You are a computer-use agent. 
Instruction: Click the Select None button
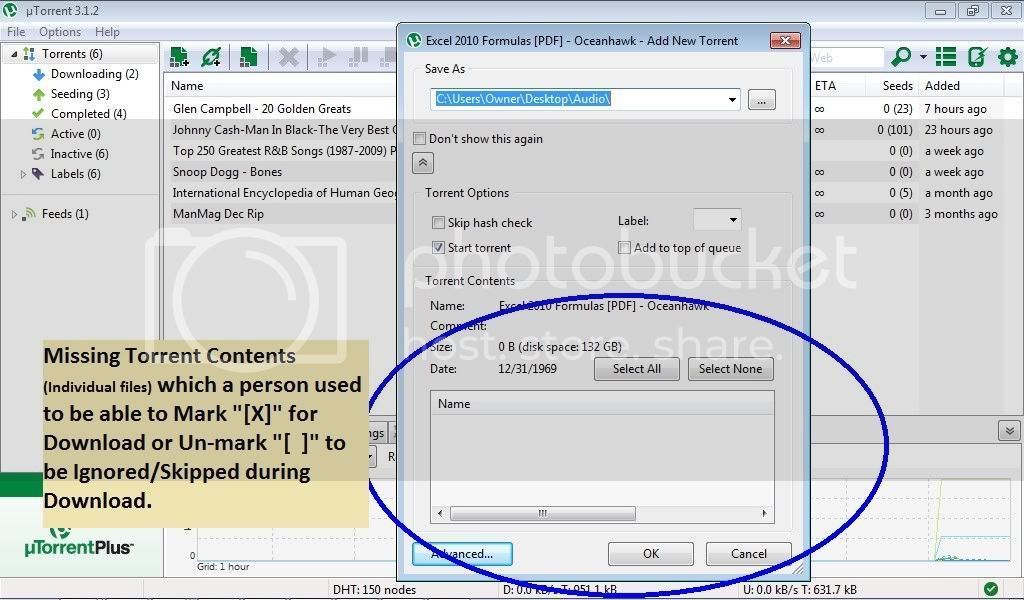[730, 369]
